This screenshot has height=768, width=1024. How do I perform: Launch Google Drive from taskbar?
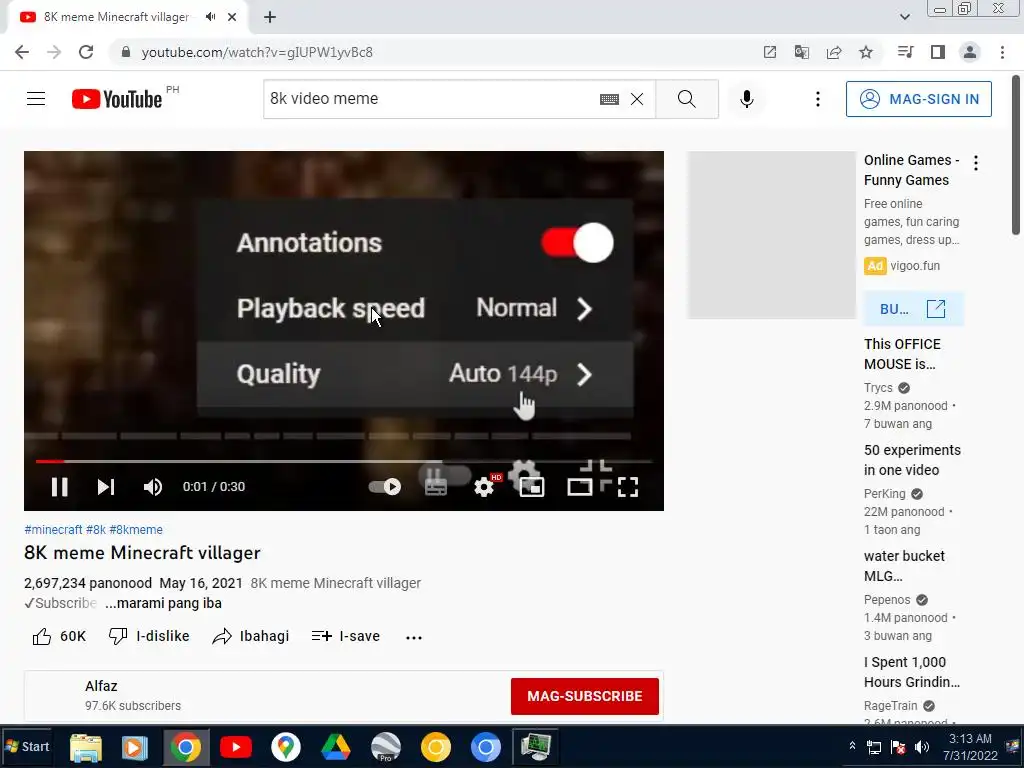pyautogui.click(x=336, y=747)
